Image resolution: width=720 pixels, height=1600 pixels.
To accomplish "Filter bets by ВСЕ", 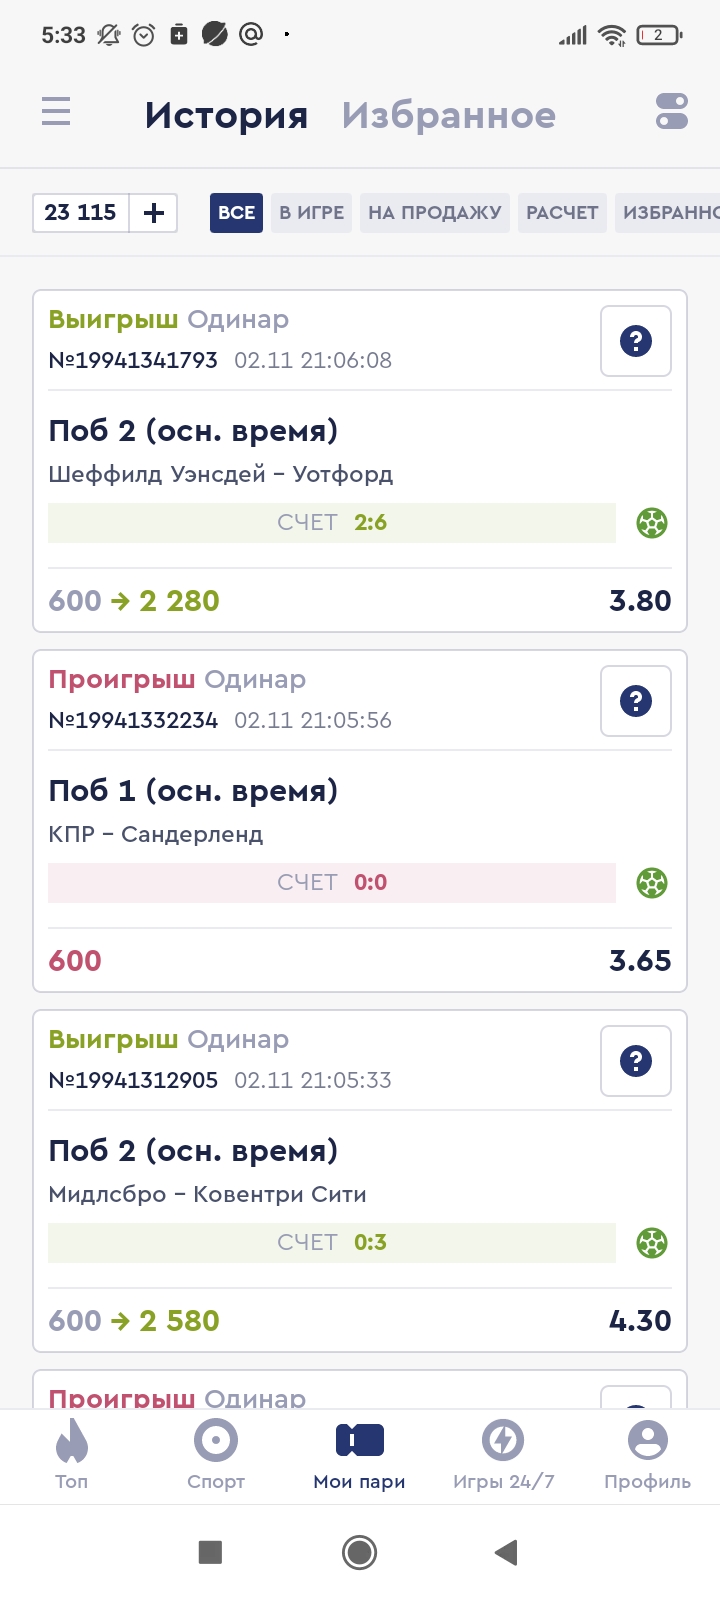I will 236,213.
